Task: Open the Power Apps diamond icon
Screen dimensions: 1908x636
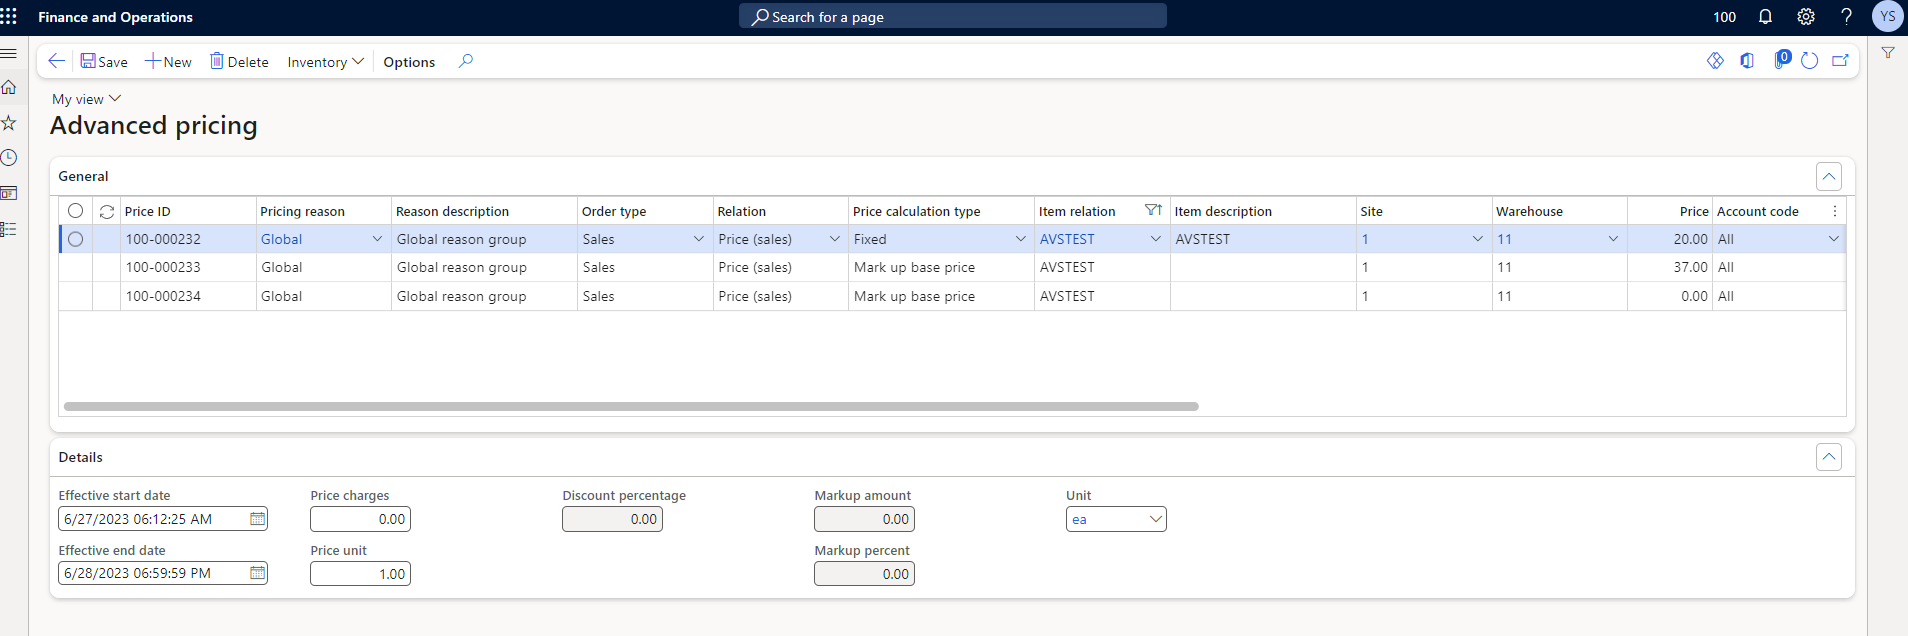Action: pyautogui.click(x=1715, y=61)
